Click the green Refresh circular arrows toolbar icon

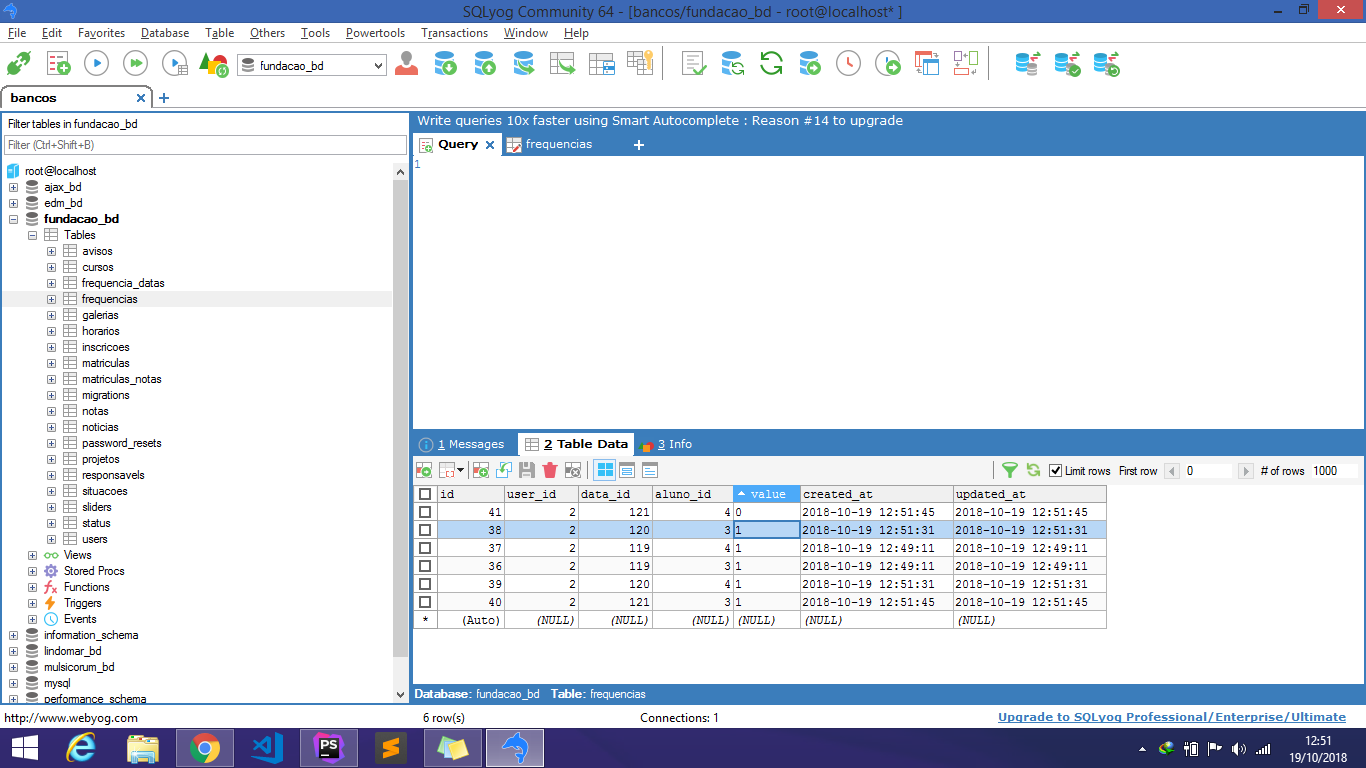point(771,64)
